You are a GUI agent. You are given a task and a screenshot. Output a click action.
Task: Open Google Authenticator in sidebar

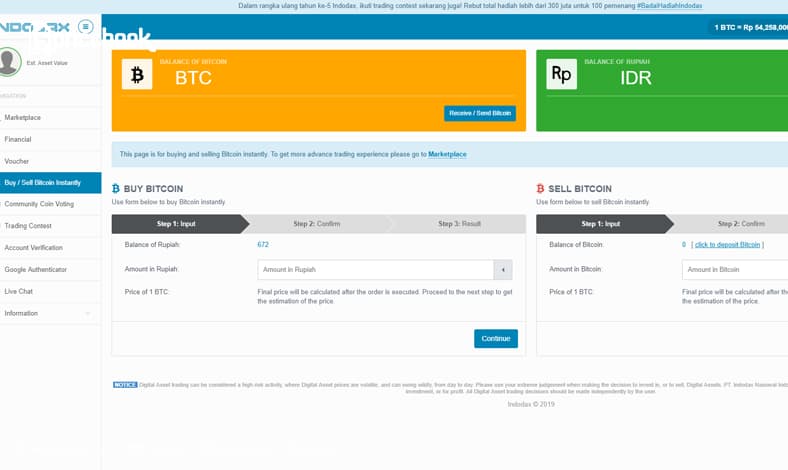(50, 269)
